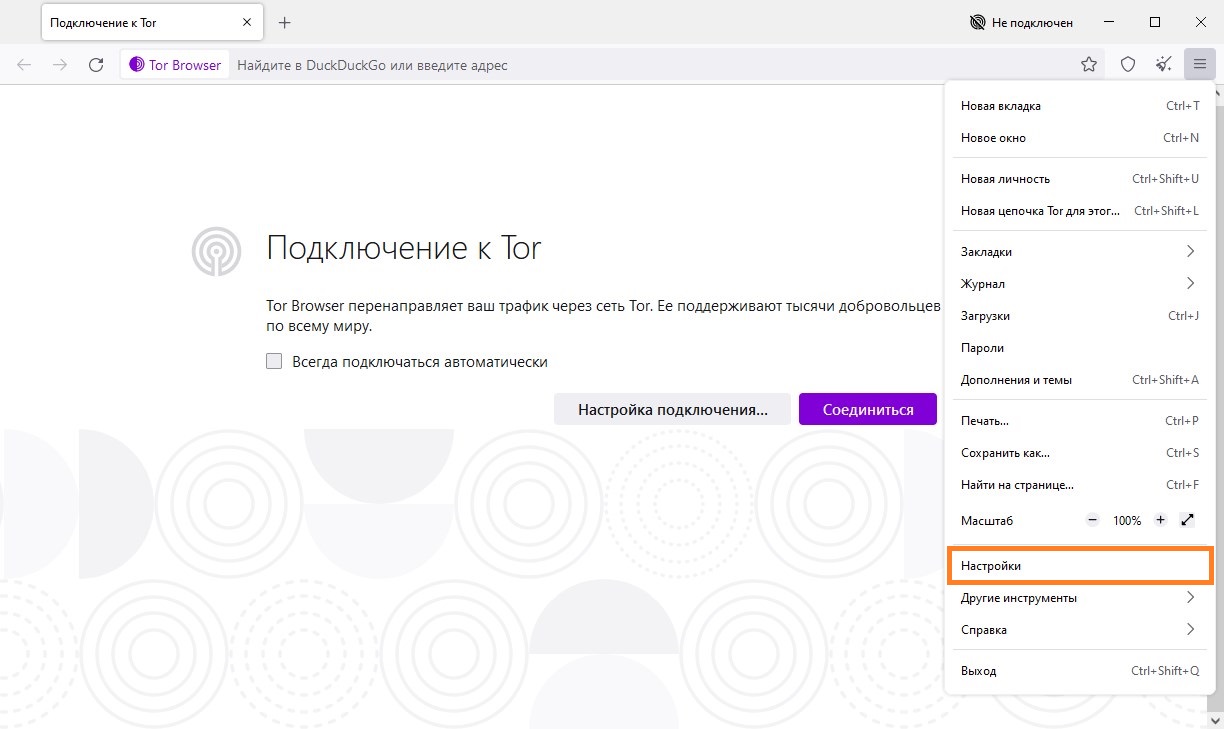
Task: Toggle full screen with the arrows icon
Action: coord(1187,520)
